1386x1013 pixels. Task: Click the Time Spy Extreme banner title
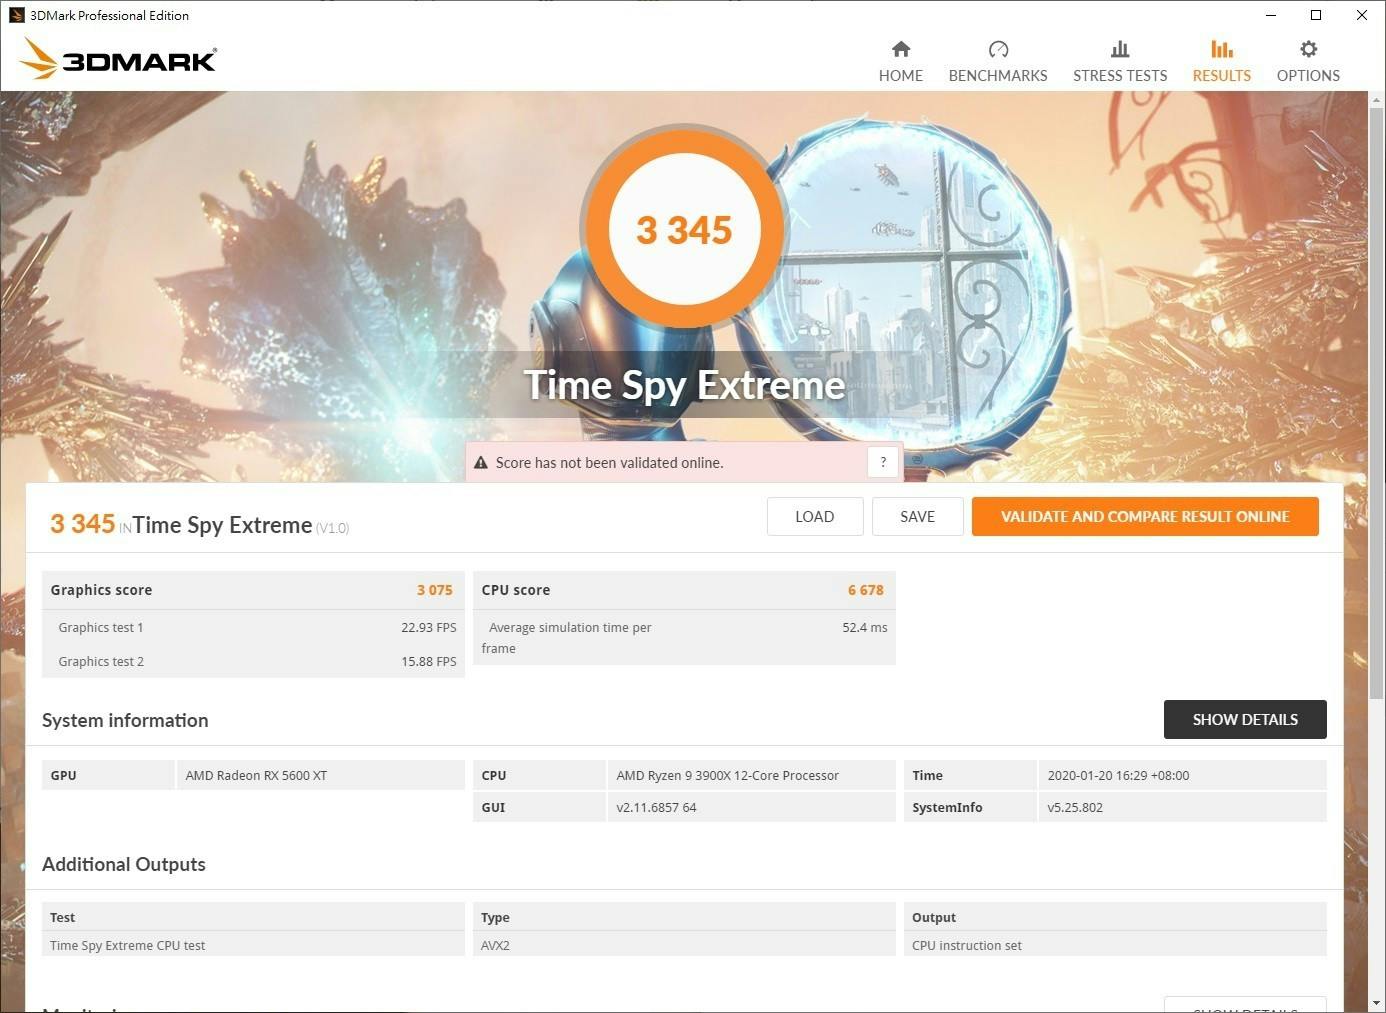(x=685, y=385)
